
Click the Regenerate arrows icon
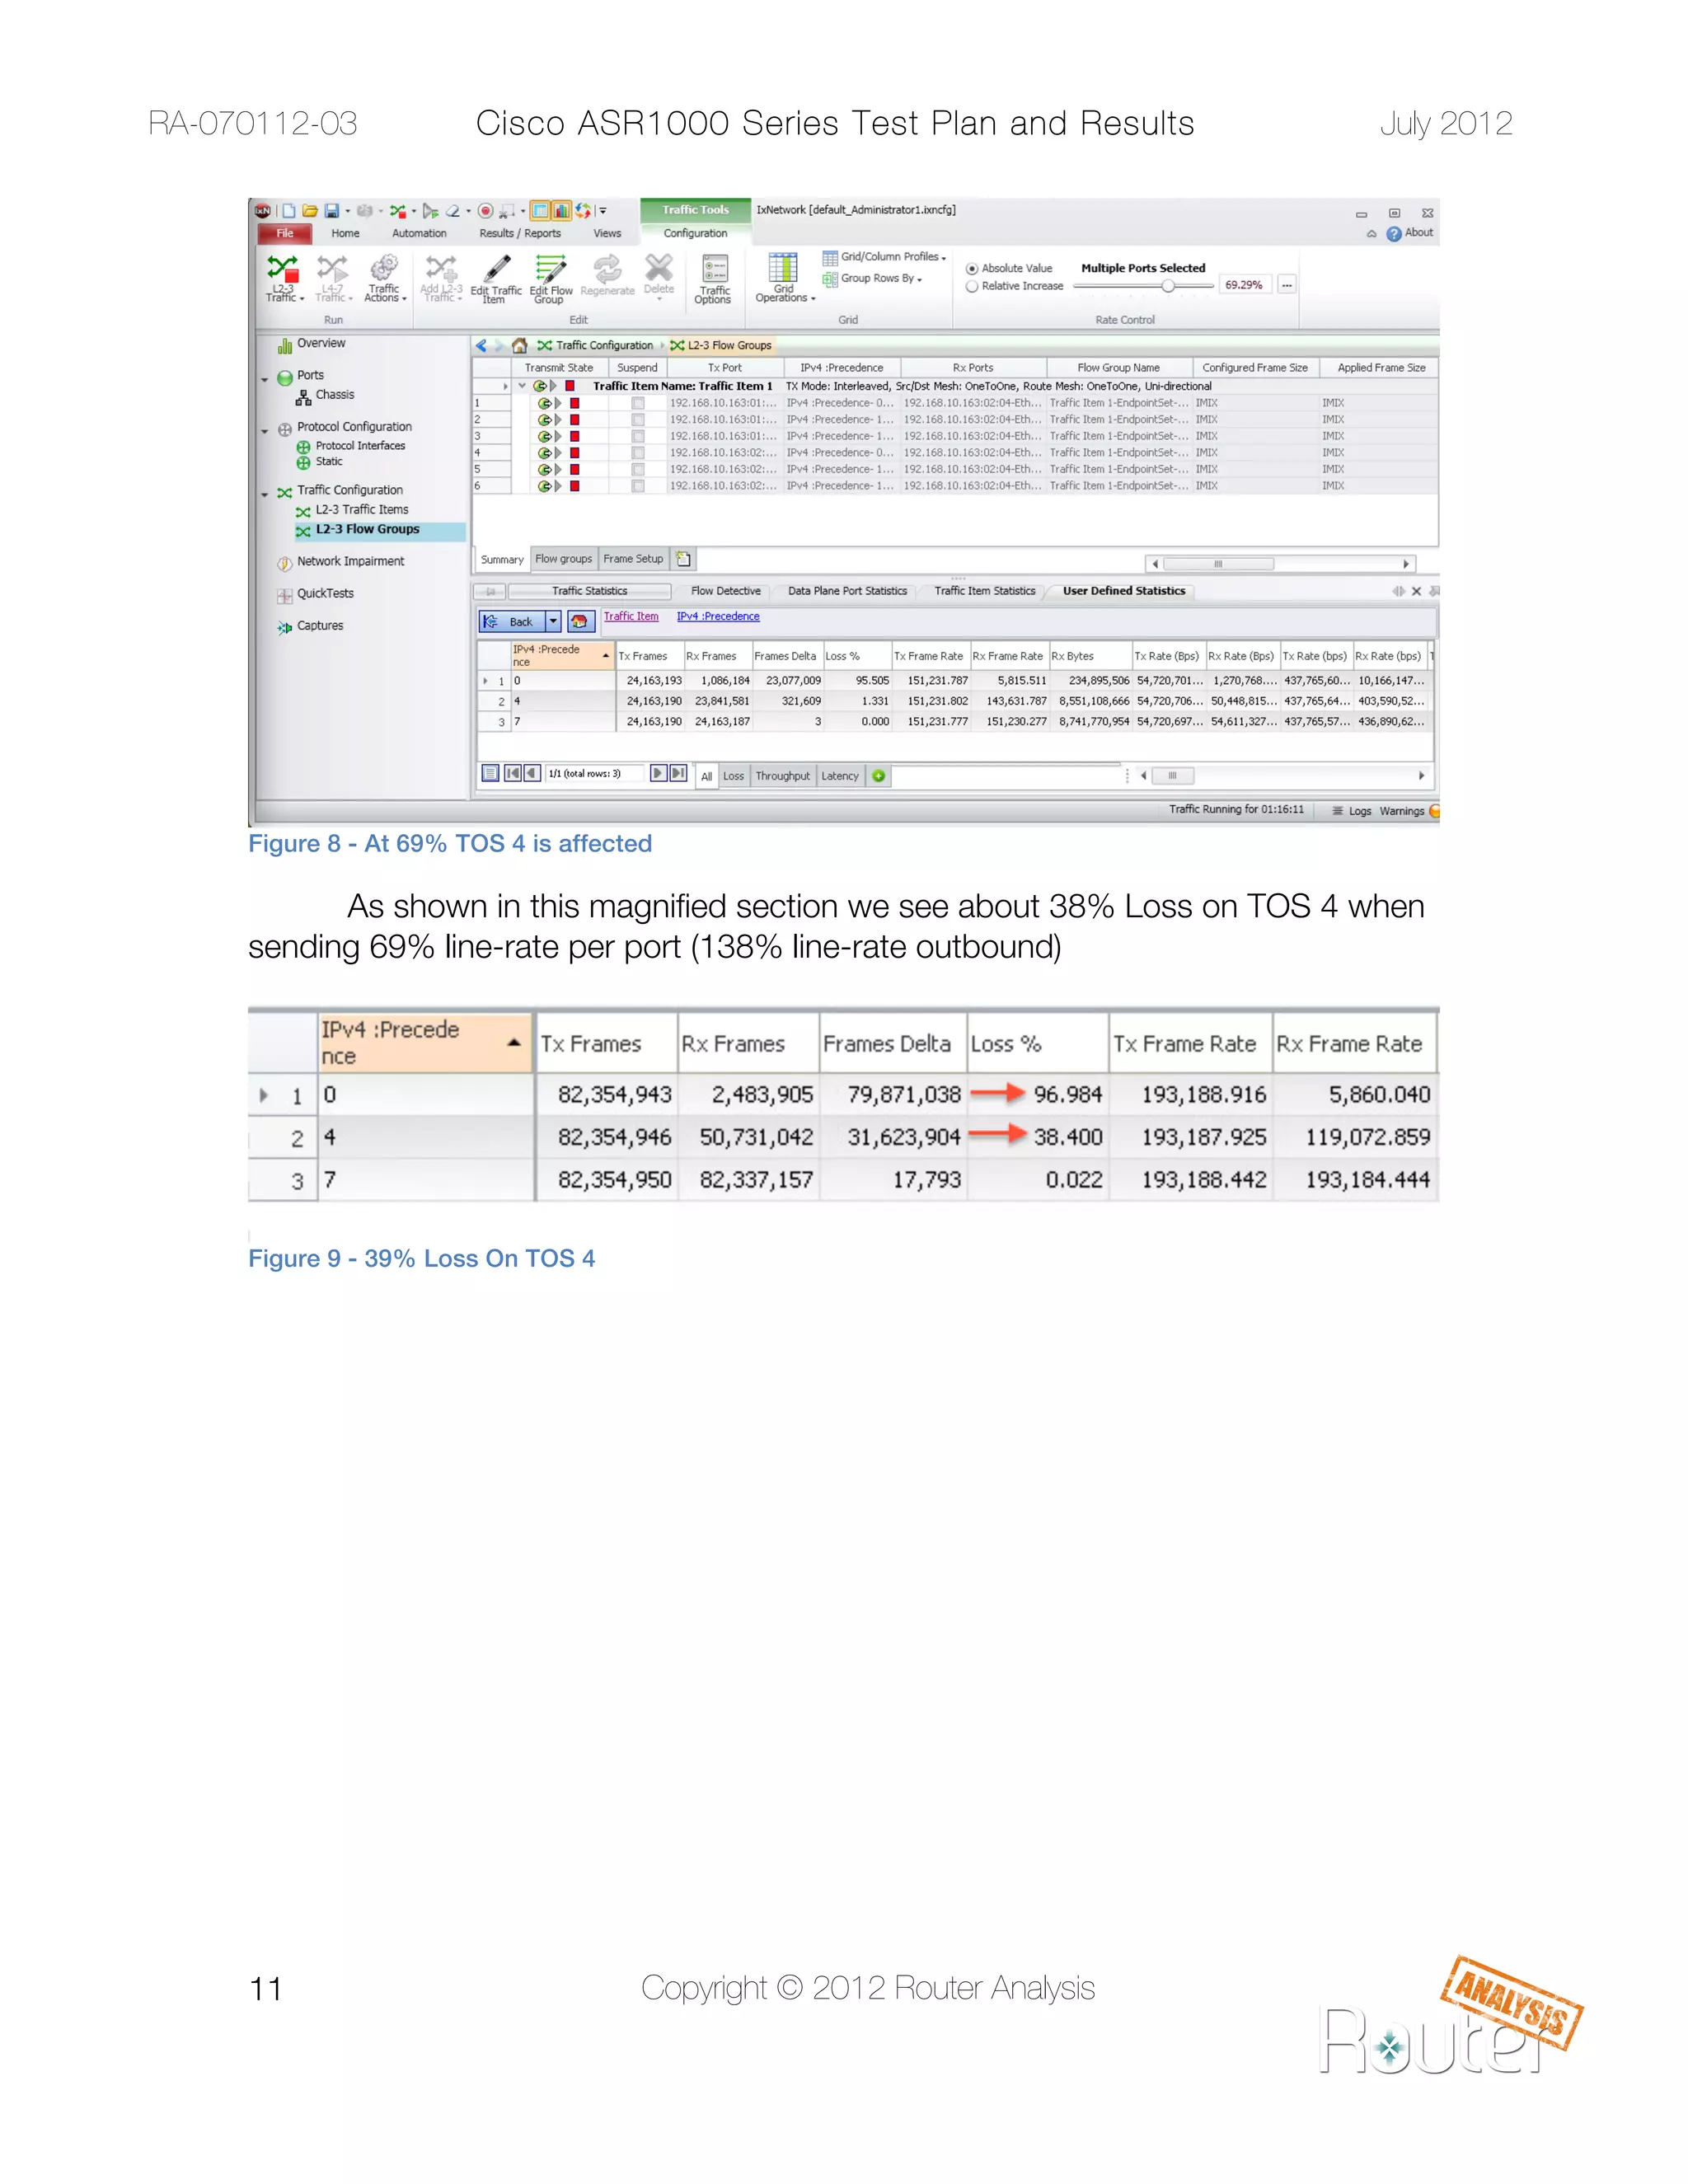point(607,268)
